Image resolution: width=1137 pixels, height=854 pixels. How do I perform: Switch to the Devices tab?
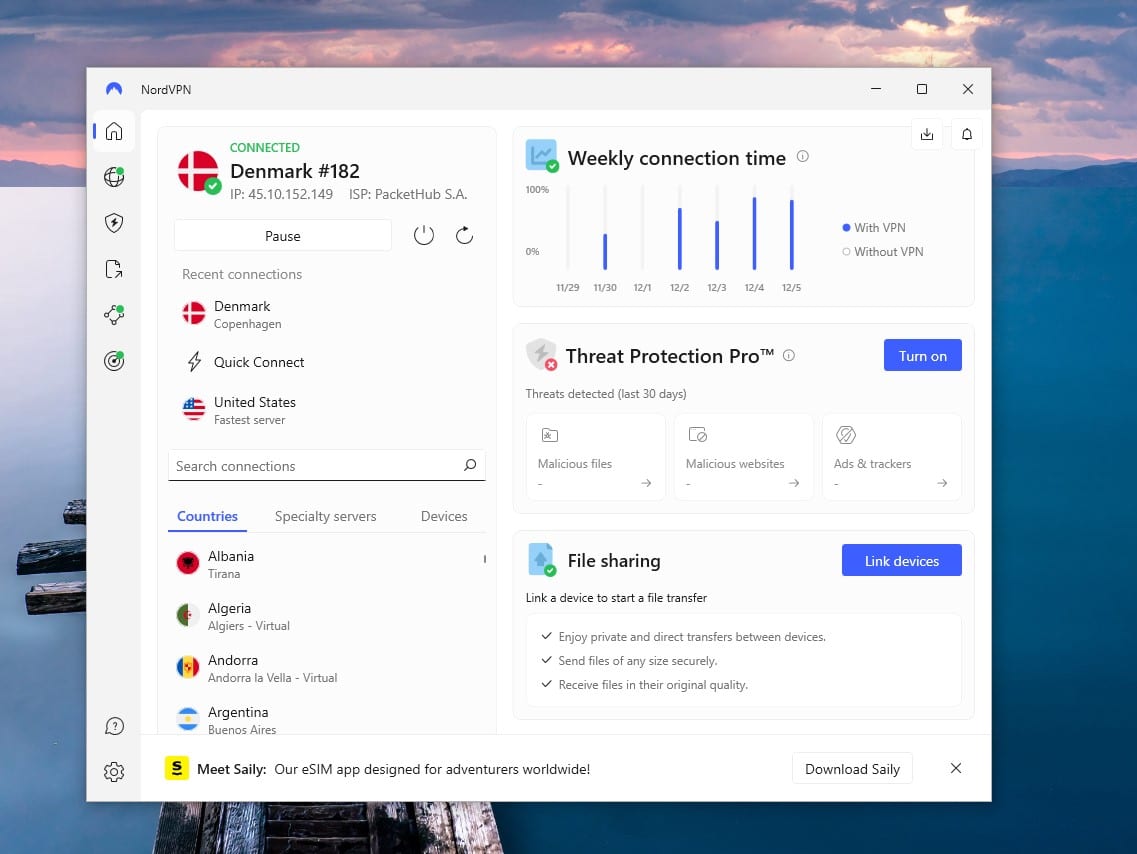coord(444,516)
